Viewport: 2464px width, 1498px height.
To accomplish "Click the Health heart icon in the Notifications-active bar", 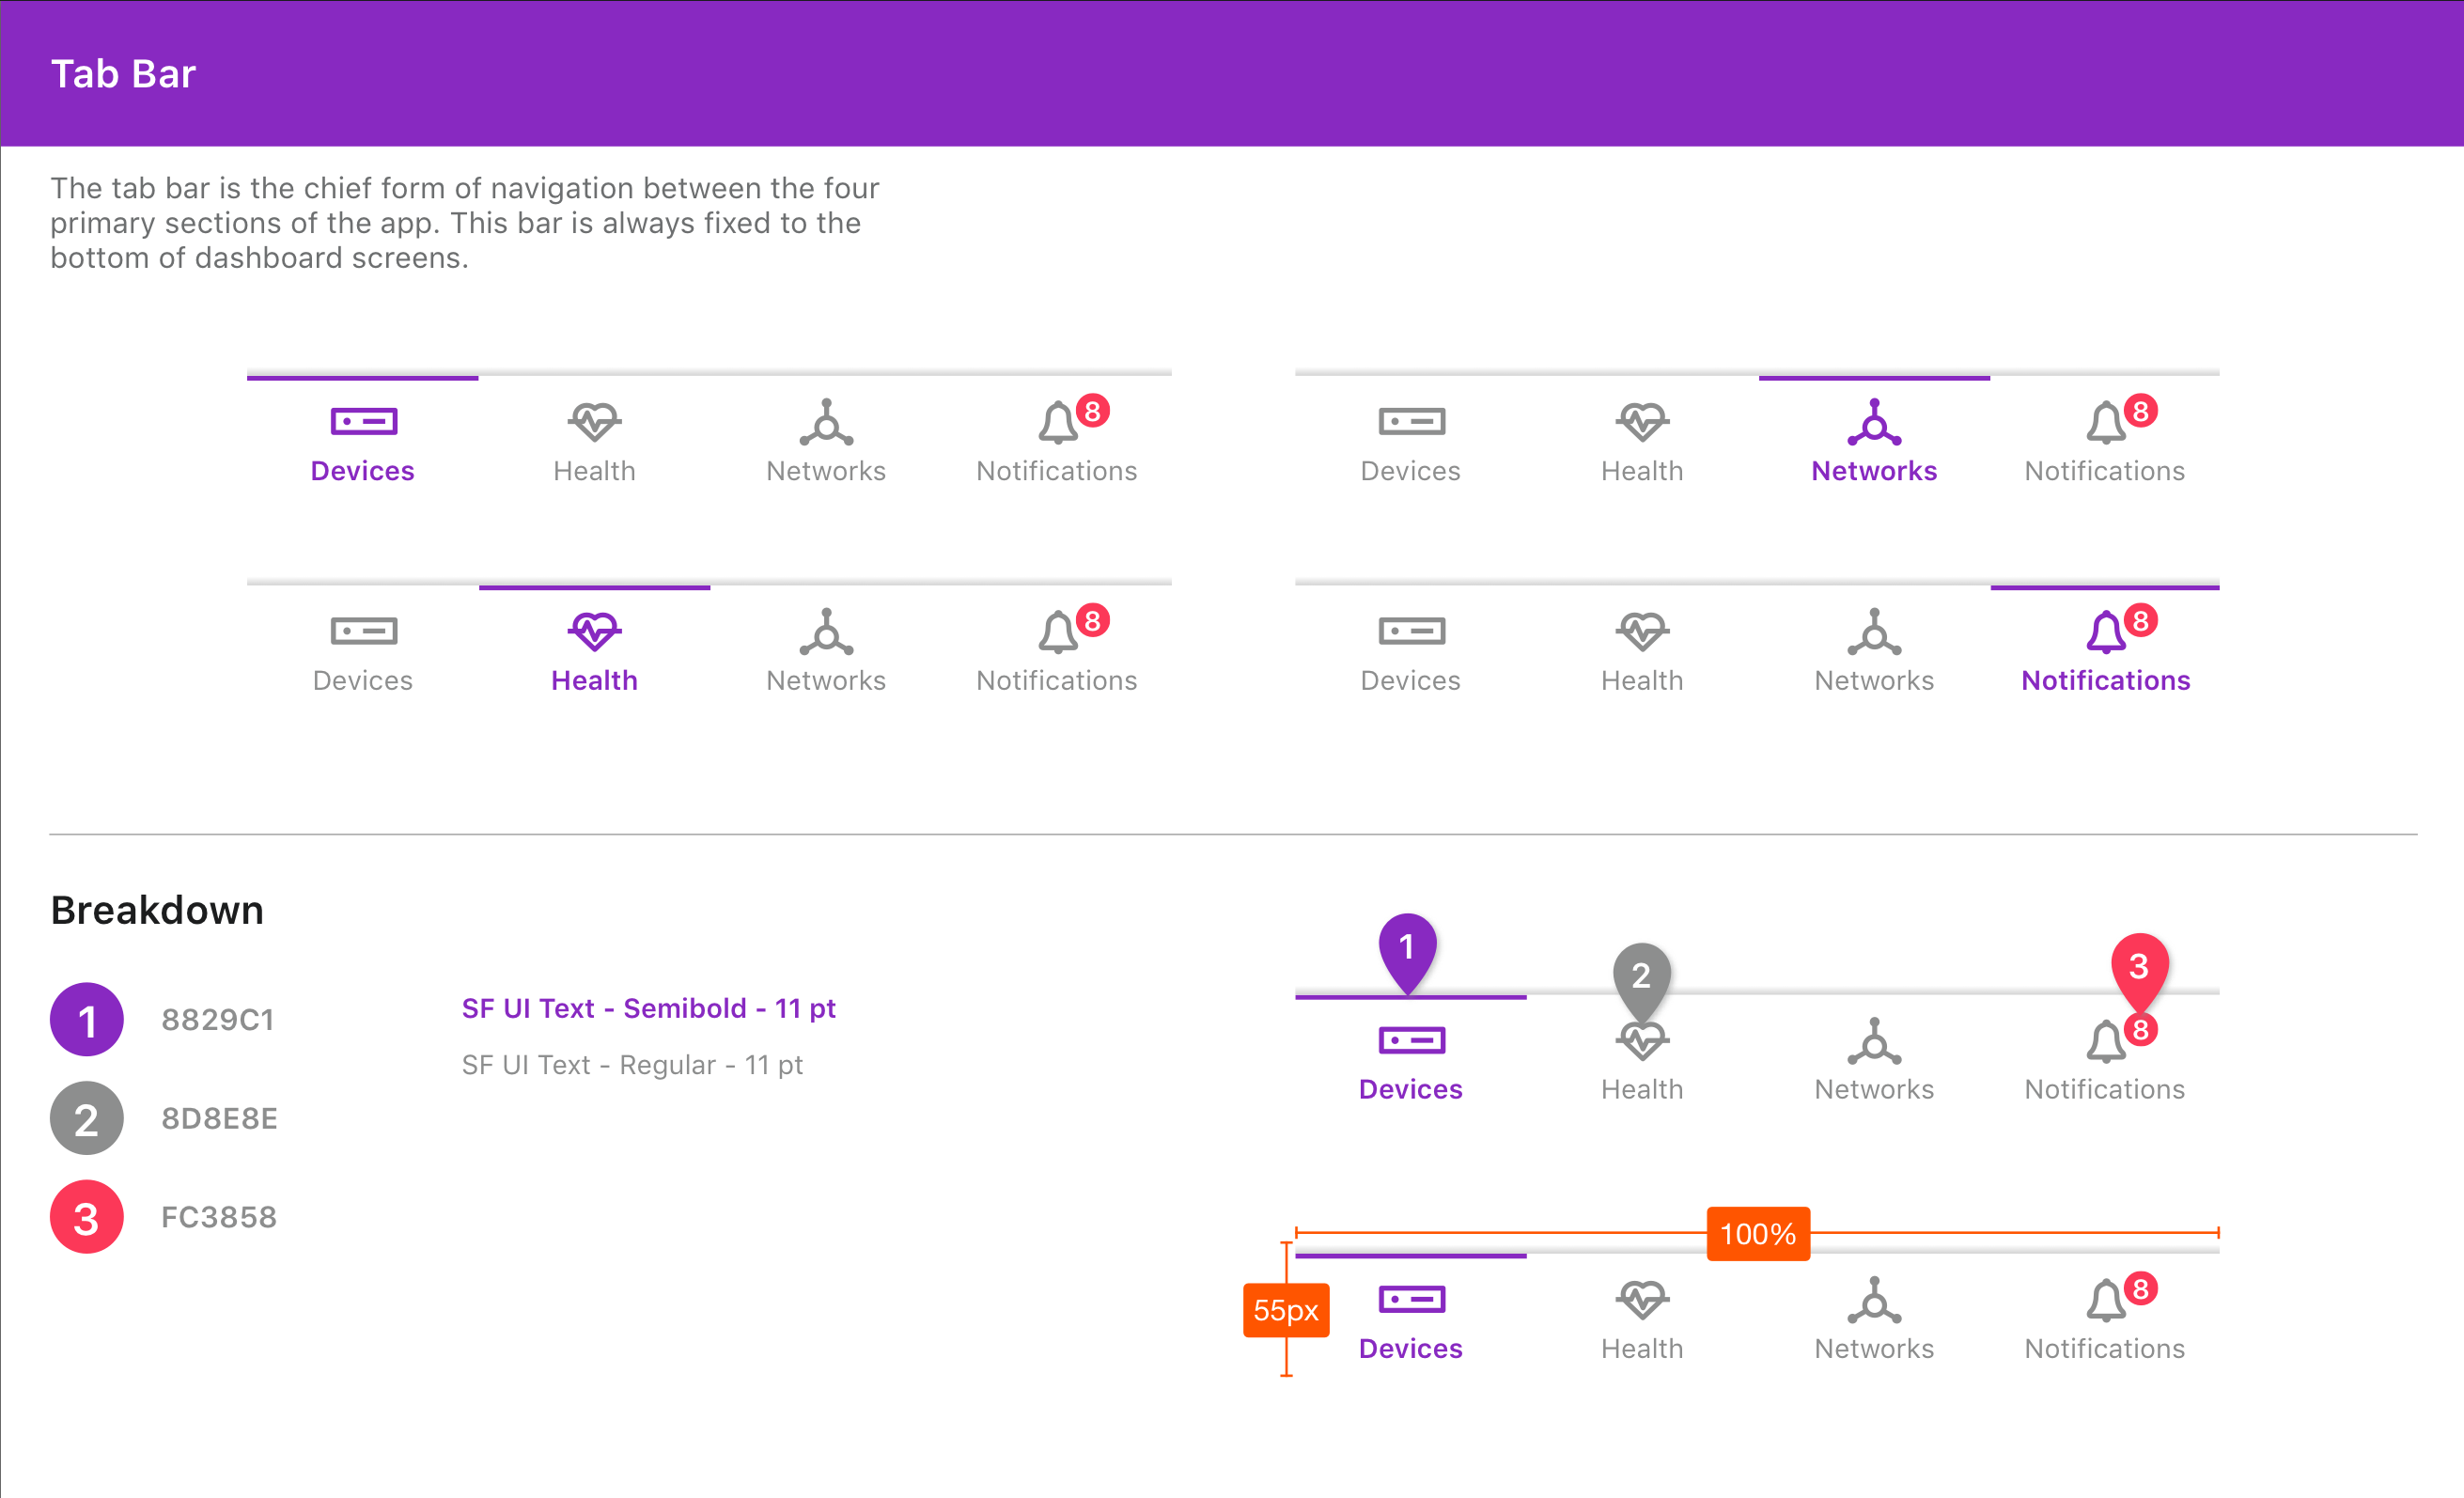I will 1643,631.
